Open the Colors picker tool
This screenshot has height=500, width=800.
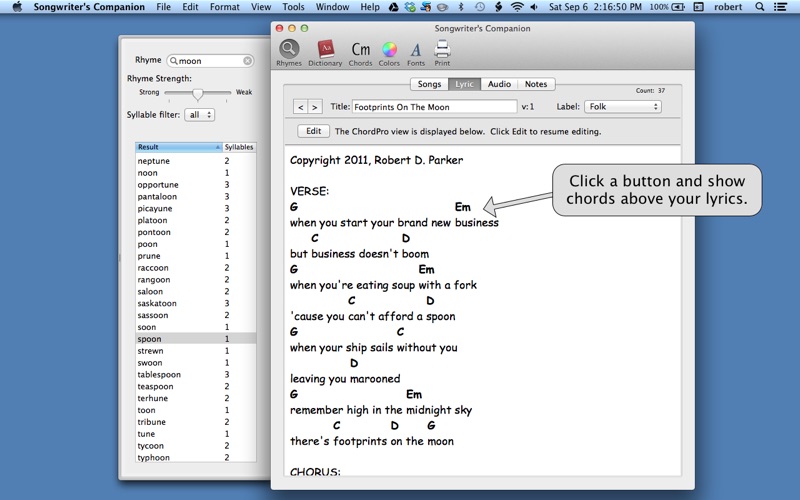click(x=389, y=53)
